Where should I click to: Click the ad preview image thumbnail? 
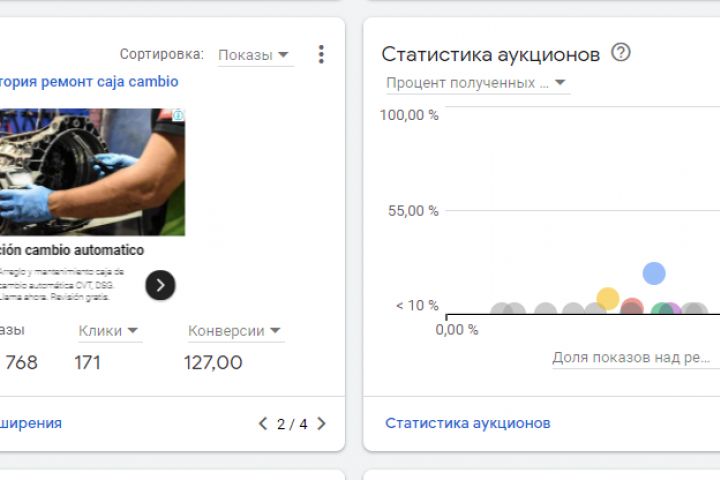click(x=90, y=172)
